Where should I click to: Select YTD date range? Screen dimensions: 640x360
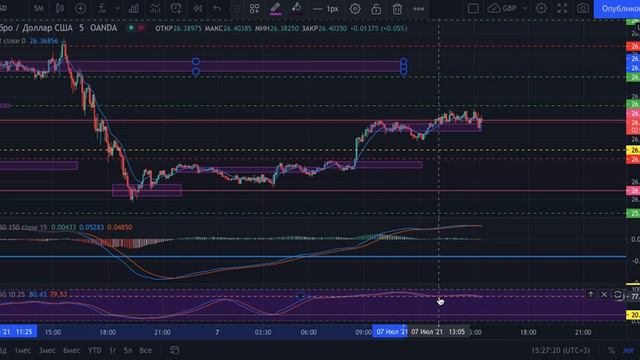(x=95, y=350)
